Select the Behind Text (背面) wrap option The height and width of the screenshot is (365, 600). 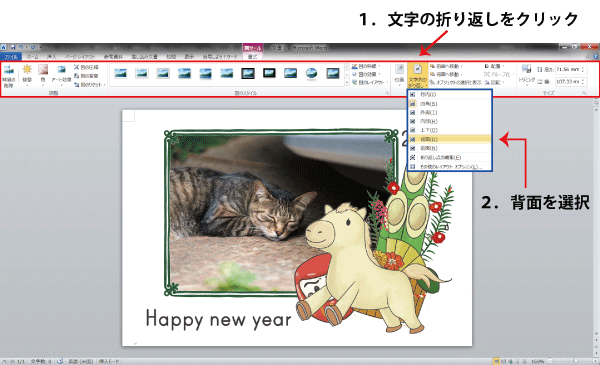pyautogui.click(x=449, y=139)
